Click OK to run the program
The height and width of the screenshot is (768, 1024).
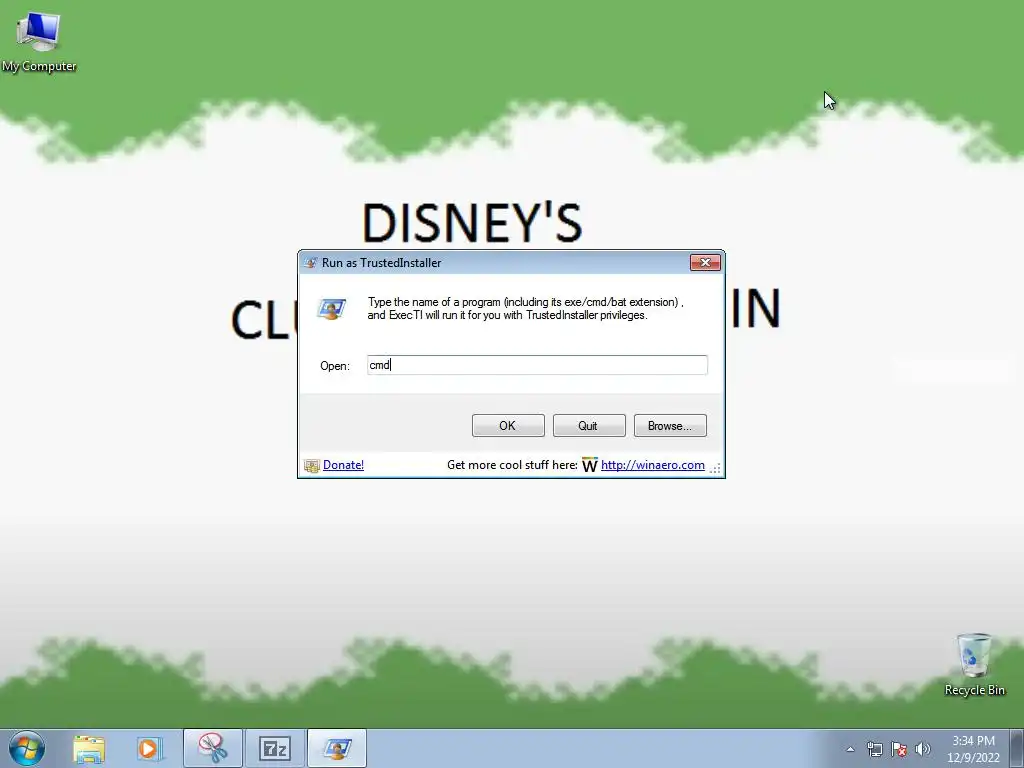508,426
